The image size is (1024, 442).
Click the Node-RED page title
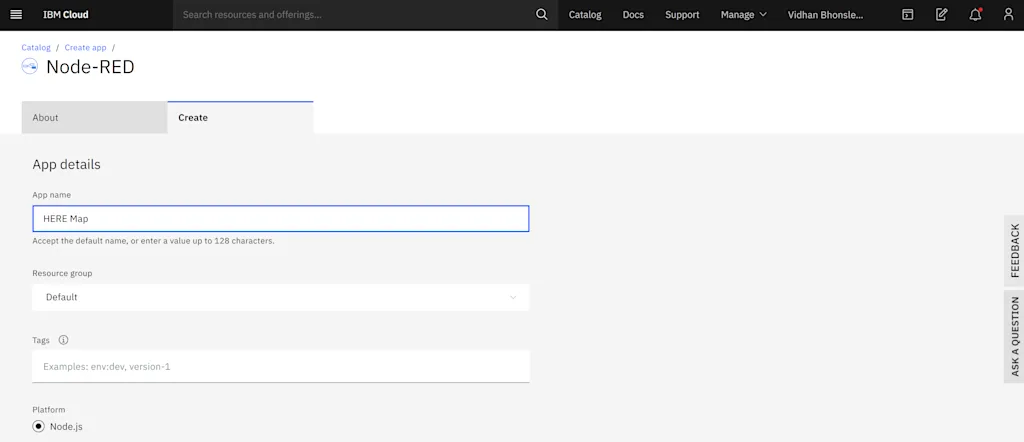[90, 67]
